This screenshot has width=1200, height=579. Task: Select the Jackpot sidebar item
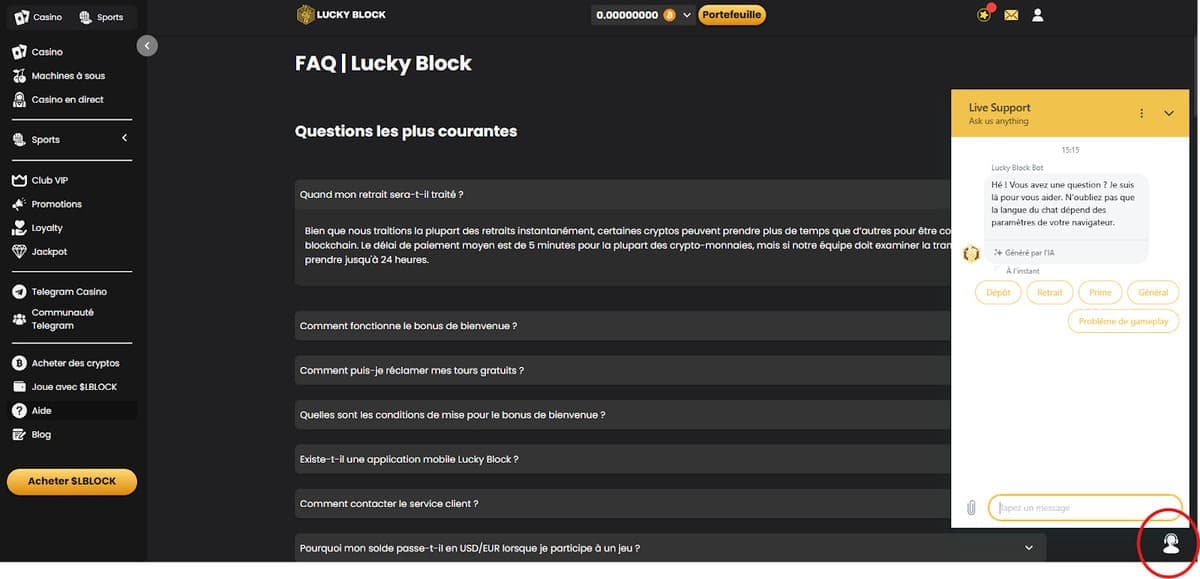click(47, 251)
